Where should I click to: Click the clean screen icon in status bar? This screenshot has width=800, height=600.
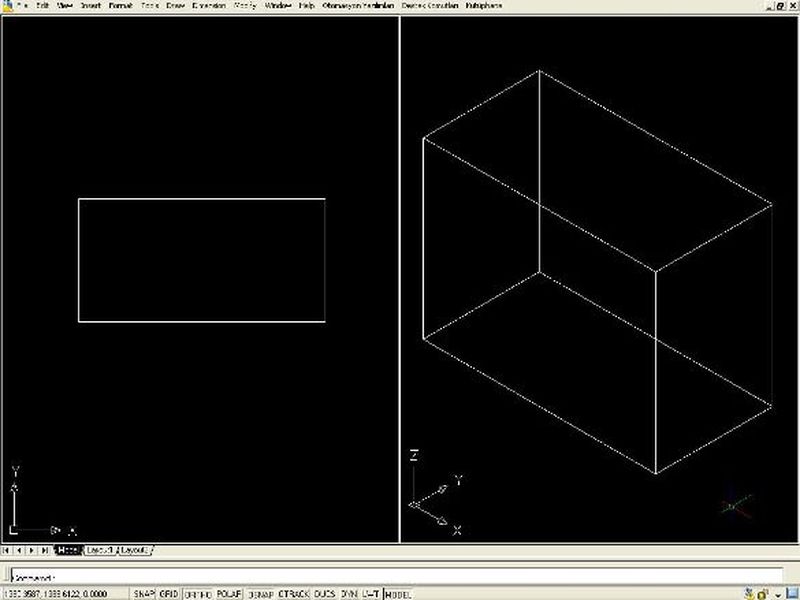pos(790,593)
